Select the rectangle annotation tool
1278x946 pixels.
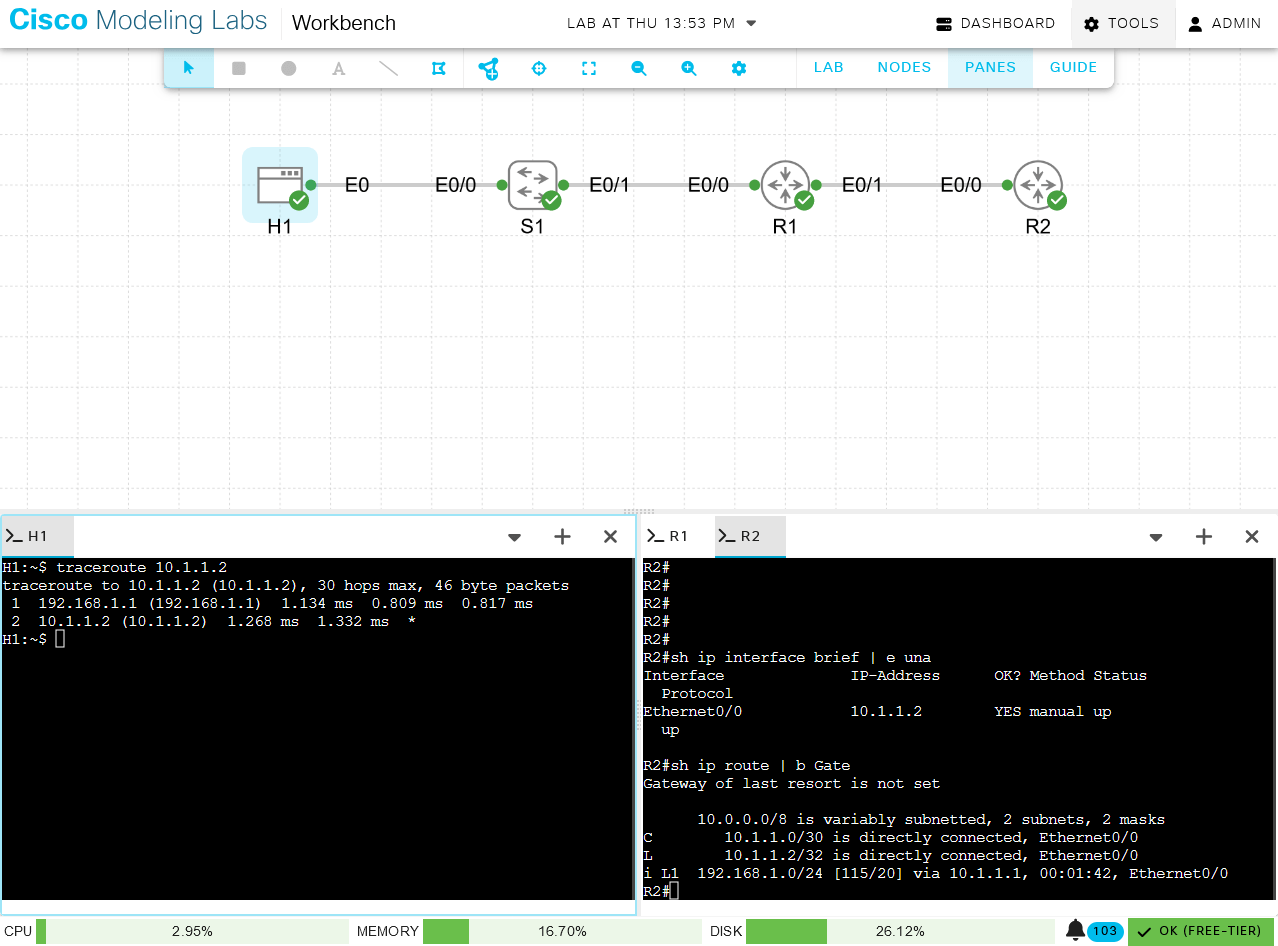[x=239, y=68]
